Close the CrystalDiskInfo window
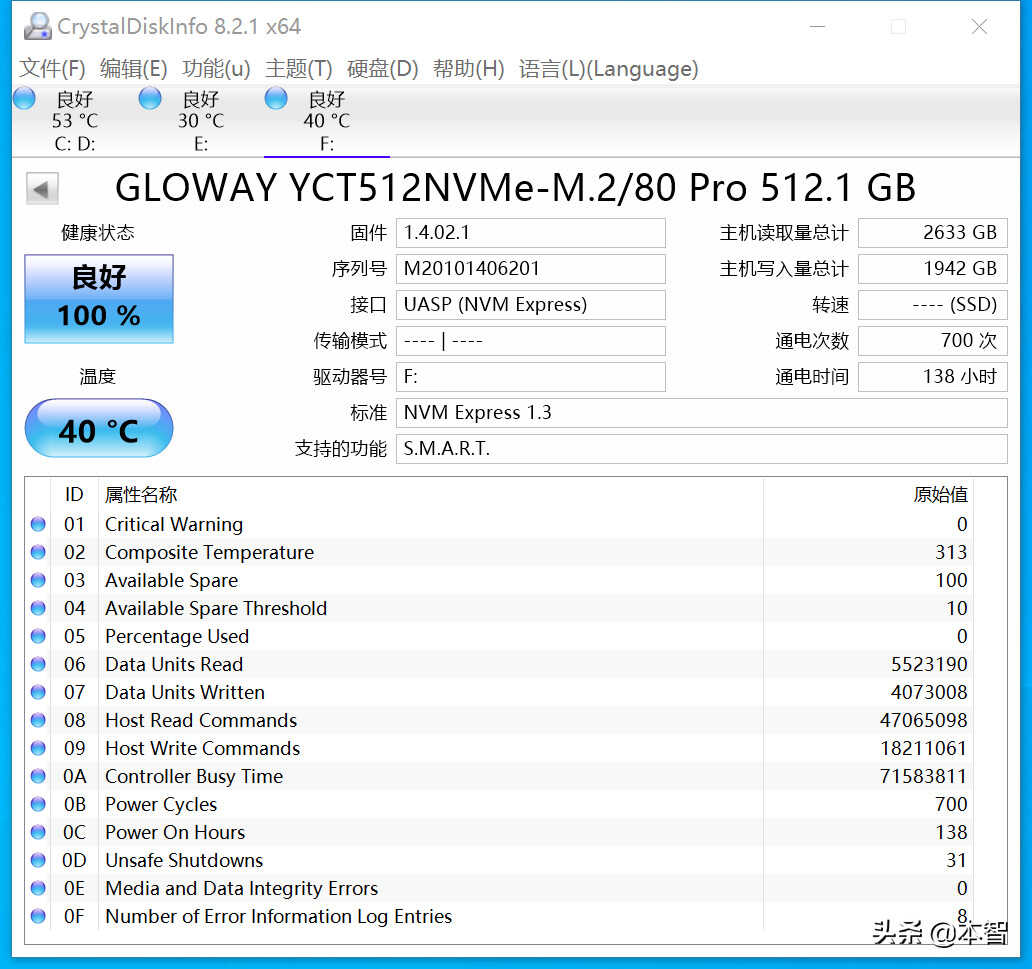1032x969 pixels. (x=979, y=26)
